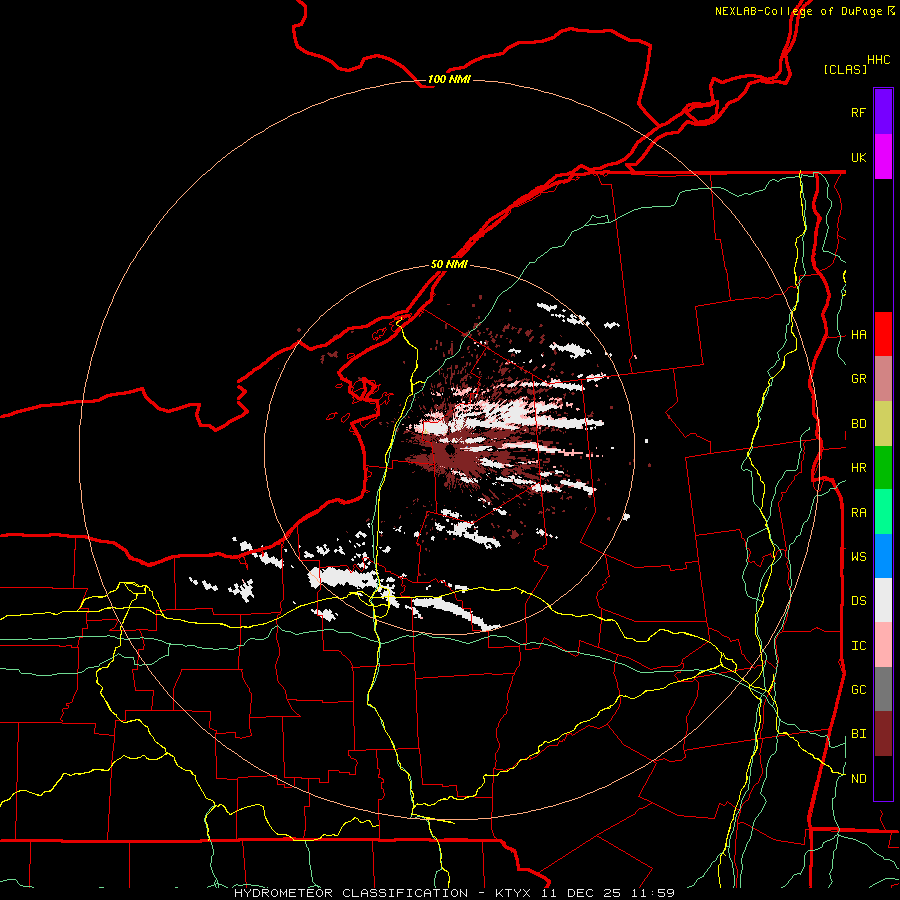The image size is (900, 900).
Task: Click the DS legend label text
Action: click(x=859, y=601)
